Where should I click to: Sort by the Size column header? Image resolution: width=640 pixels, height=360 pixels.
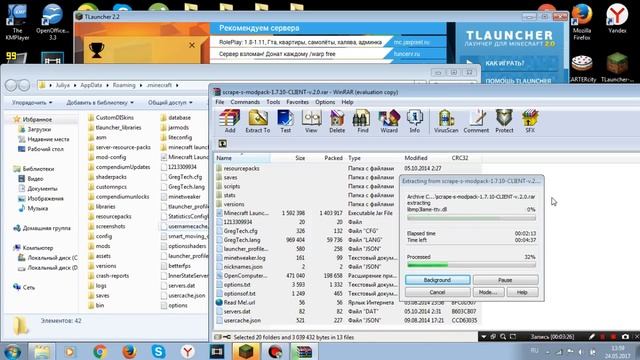(300, 158)
